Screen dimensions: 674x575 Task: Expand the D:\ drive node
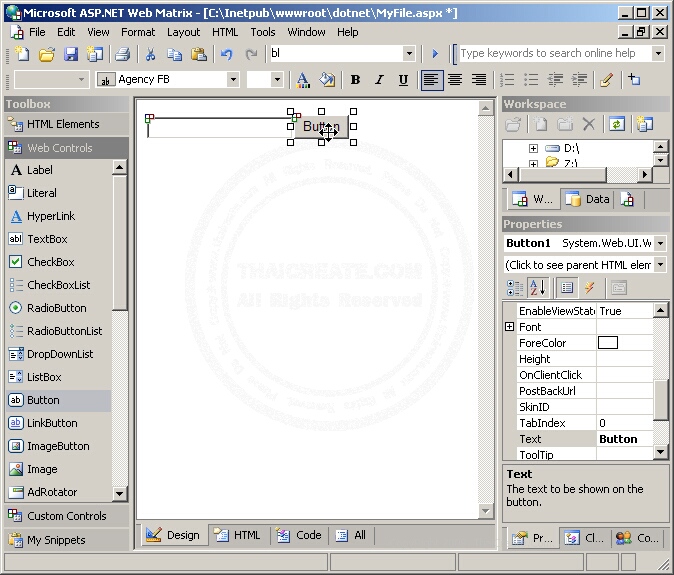click(x=533, y=149)
